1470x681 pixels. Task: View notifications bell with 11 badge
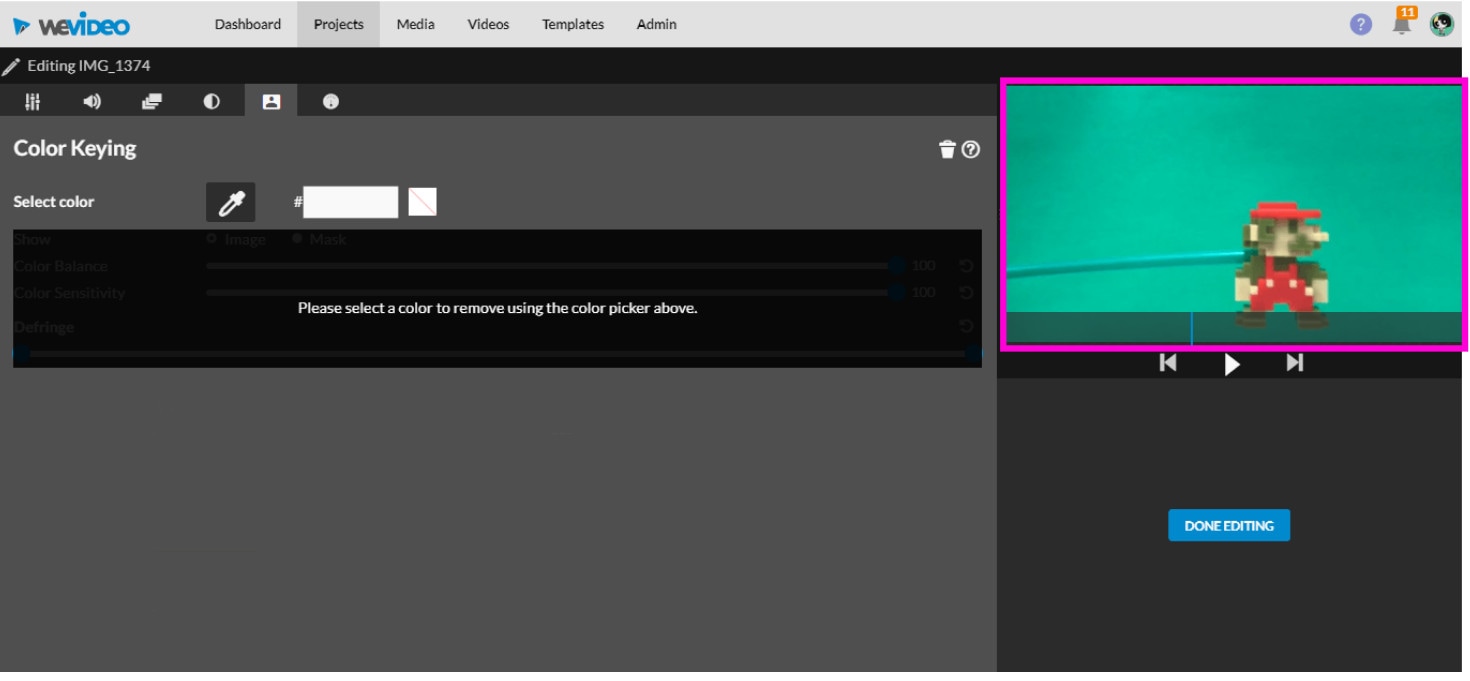(x=1402, y=22)
